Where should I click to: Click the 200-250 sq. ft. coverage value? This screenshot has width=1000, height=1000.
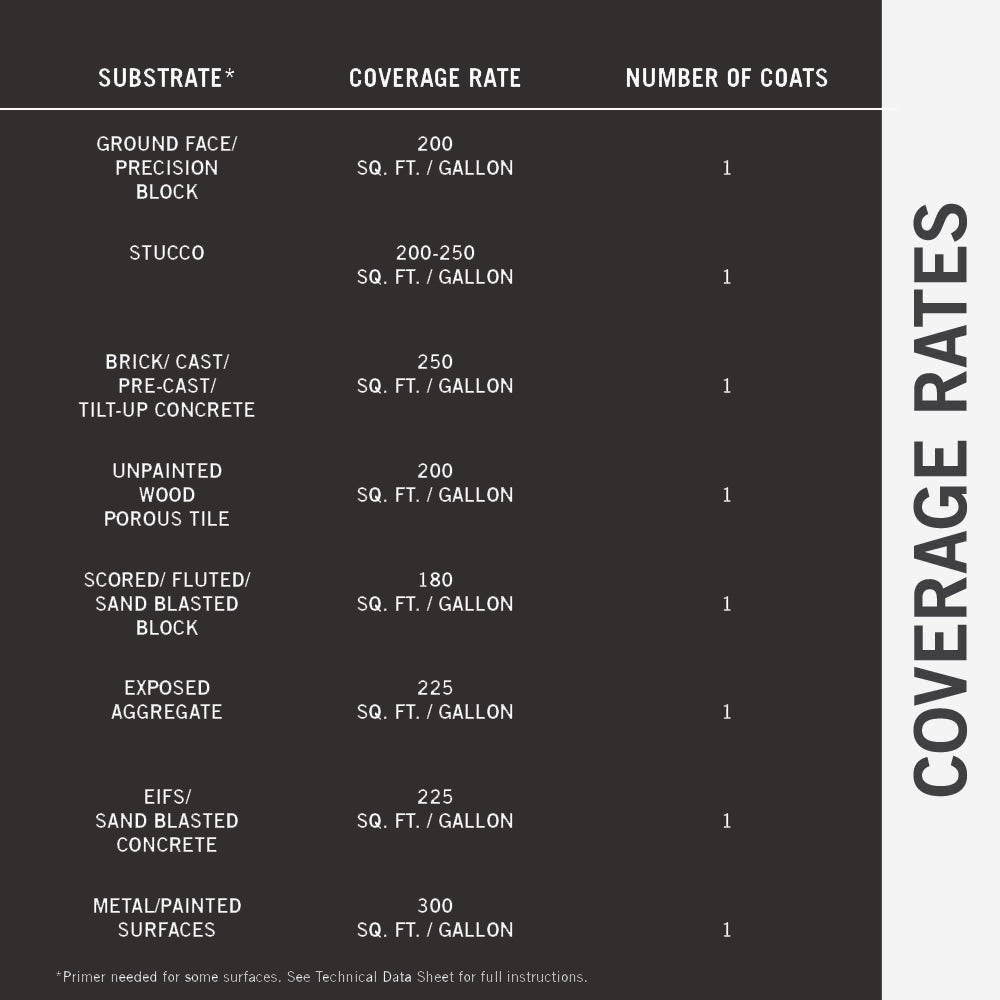[x=435, y=265]
